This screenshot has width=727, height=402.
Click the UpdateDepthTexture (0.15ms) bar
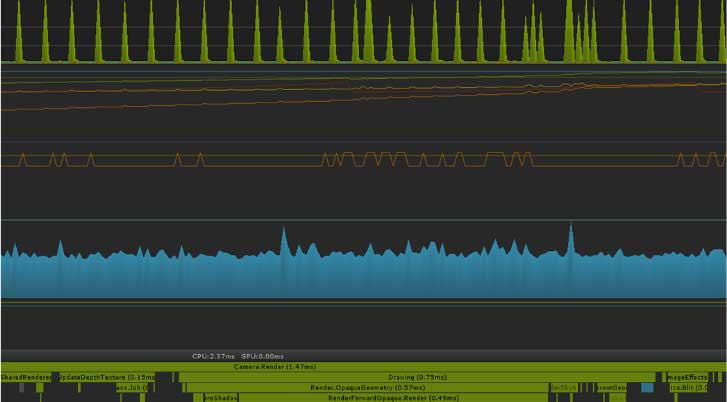pos(107,377)
